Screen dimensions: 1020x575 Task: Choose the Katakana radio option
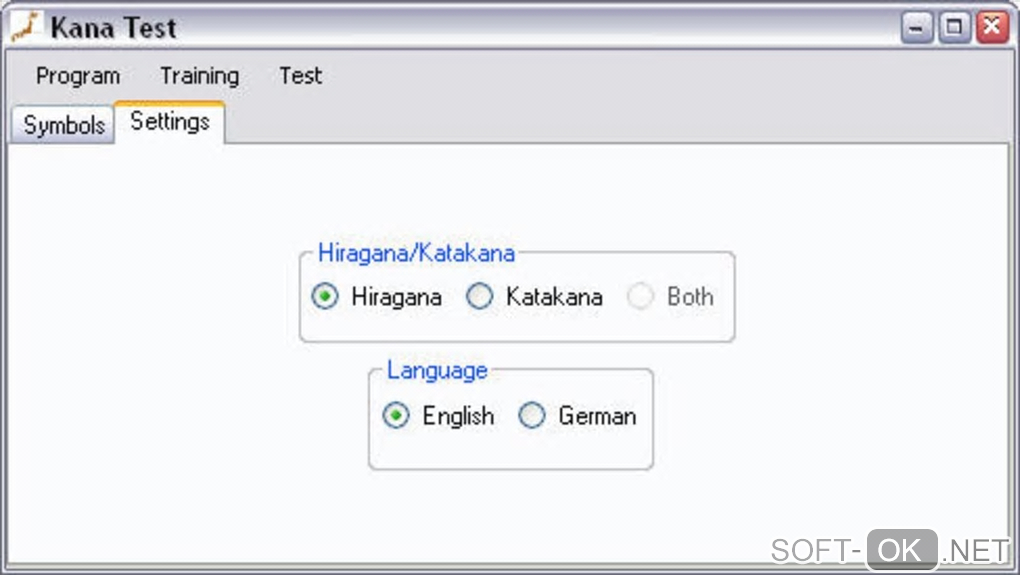tap(481, 297)
